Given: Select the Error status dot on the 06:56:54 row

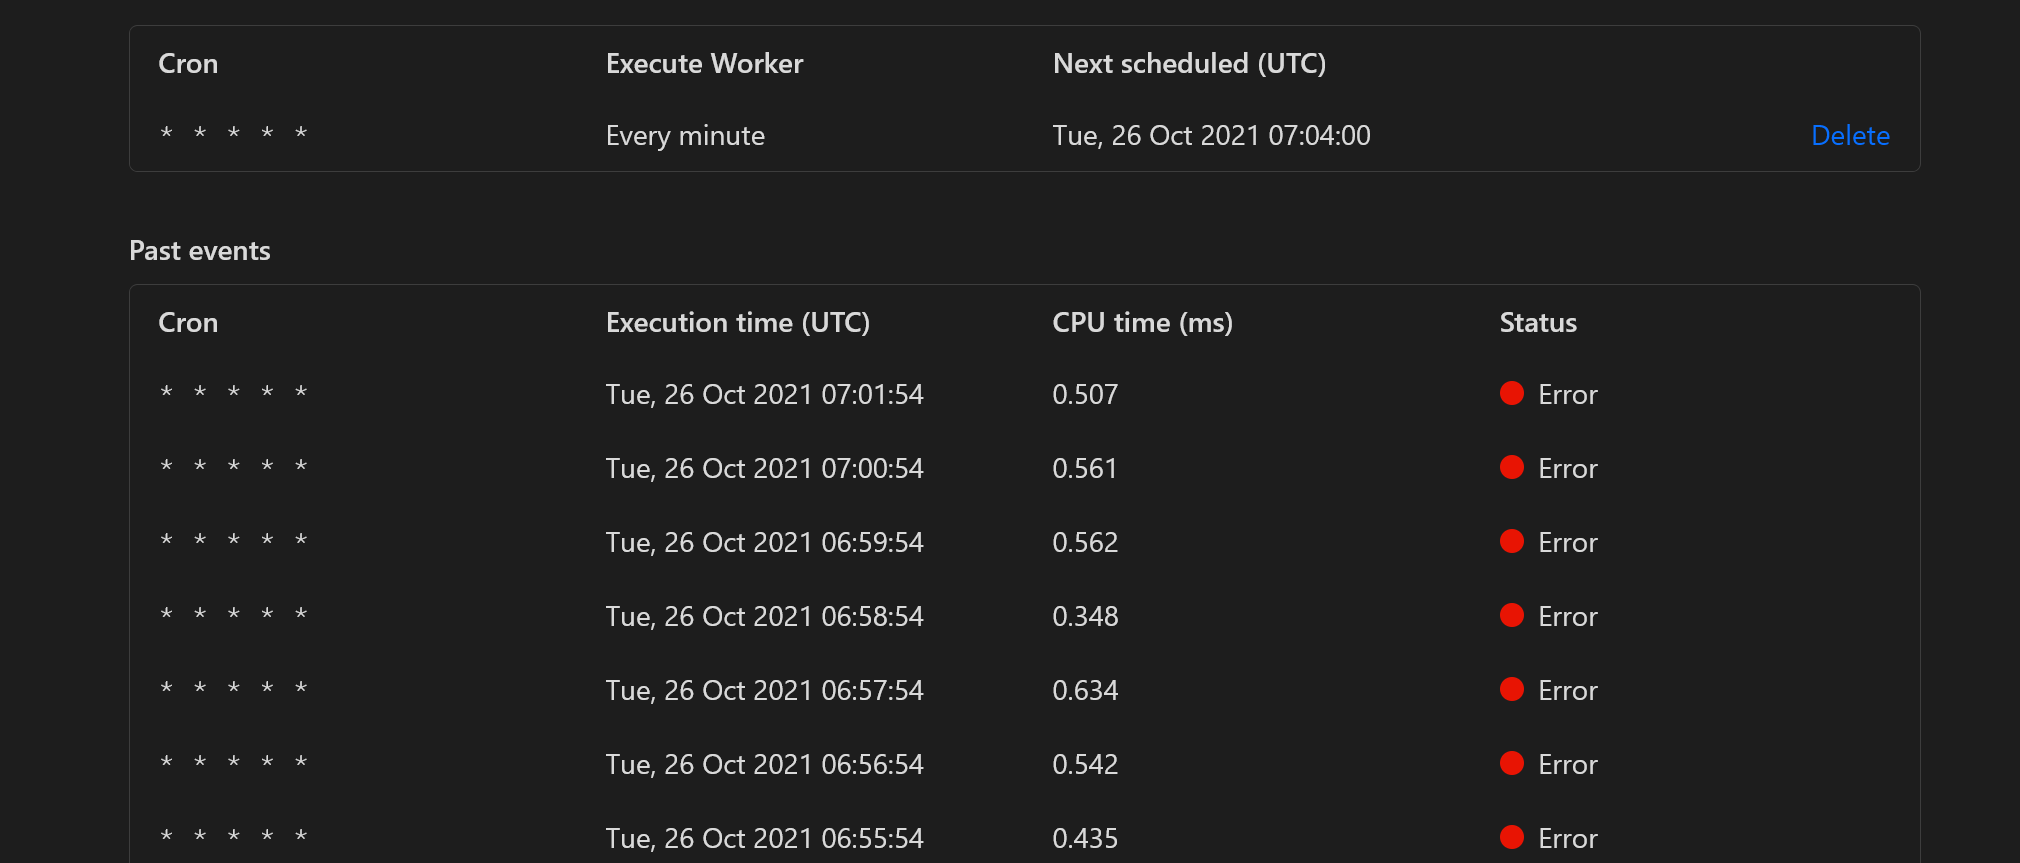Looking at the screenshot, I should click(x=1511, y=762).
